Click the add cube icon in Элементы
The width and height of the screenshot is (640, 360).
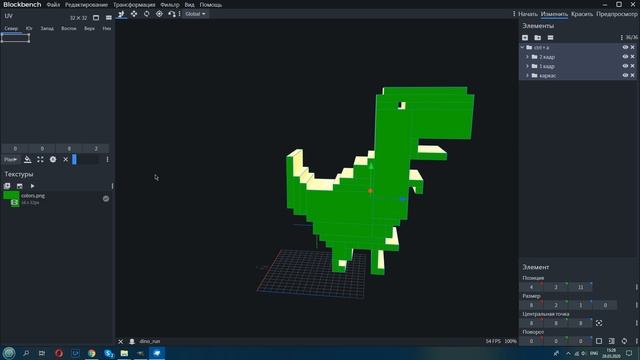pyautogui.click(x=525, y=38)
